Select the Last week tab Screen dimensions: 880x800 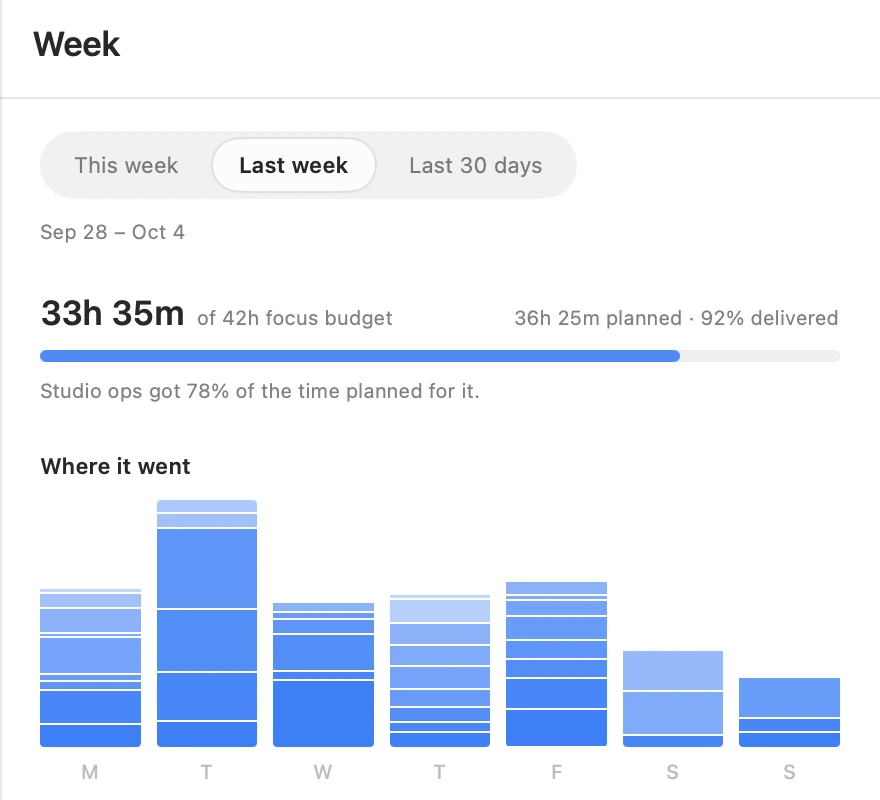[294, 166]
